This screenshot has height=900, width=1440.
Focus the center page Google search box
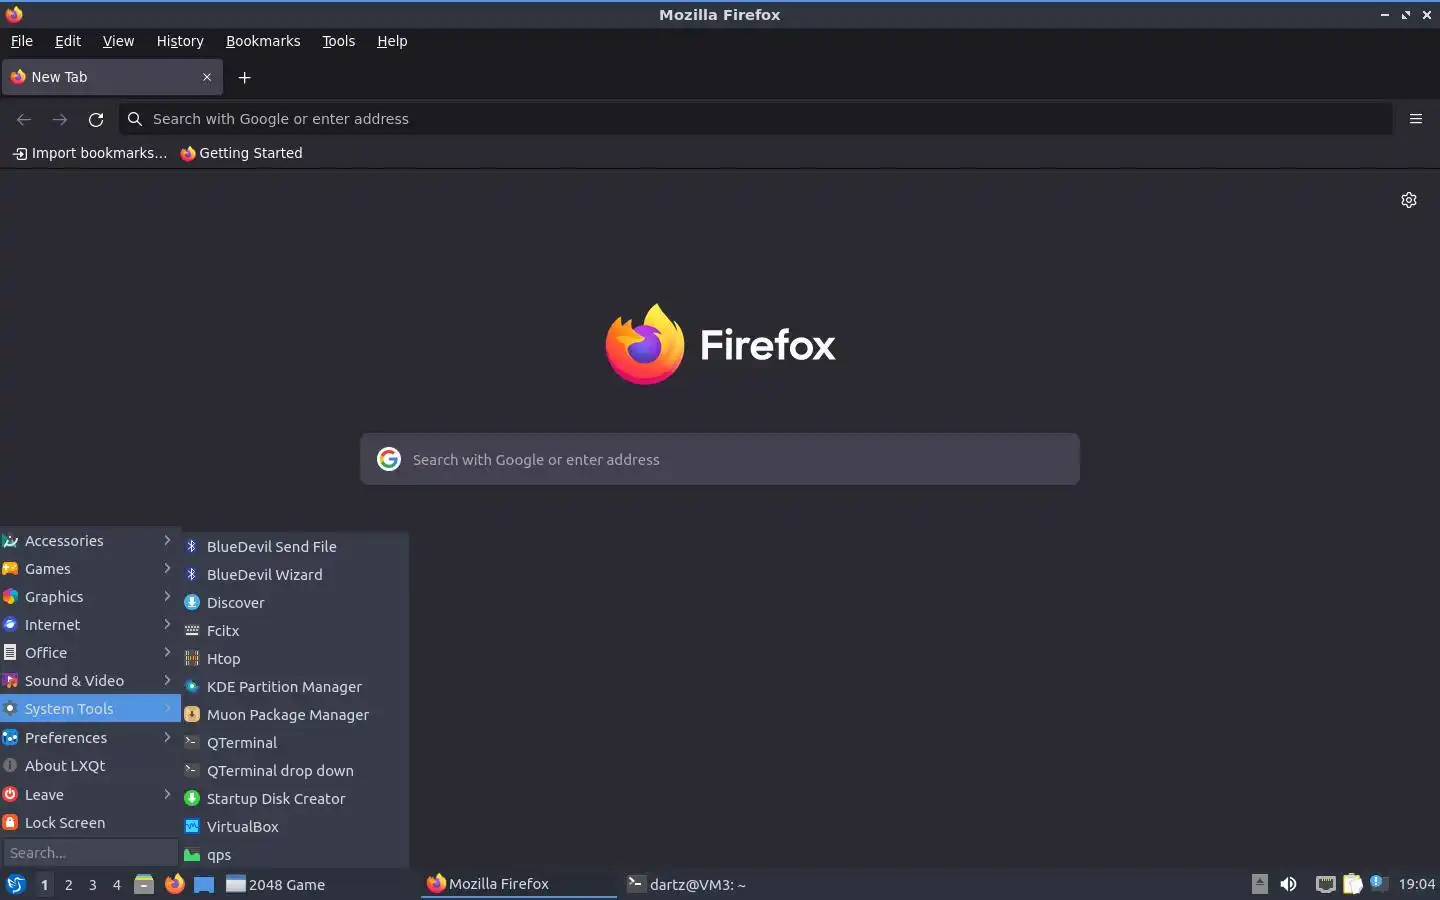720,459
